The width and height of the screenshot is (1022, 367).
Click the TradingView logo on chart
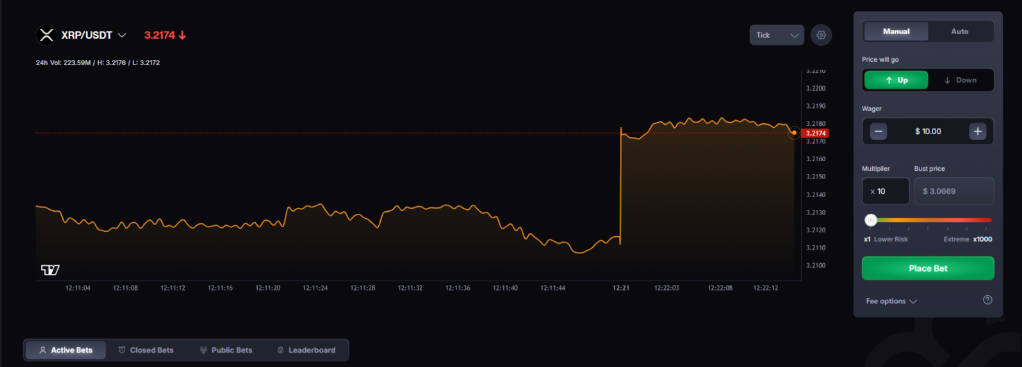[50, 270]
